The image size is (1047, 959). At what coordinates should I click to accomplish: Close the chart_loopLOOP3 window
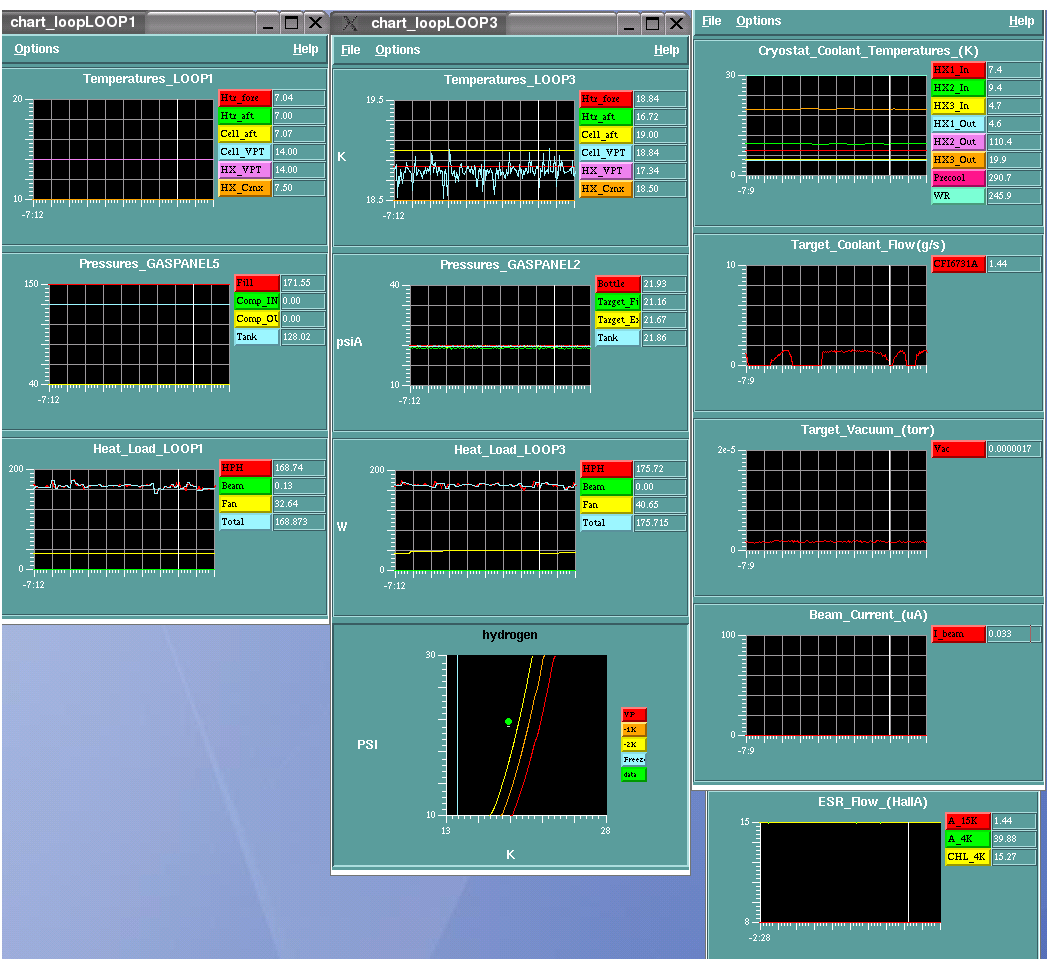pyautogui.click(x=676, y=23)
